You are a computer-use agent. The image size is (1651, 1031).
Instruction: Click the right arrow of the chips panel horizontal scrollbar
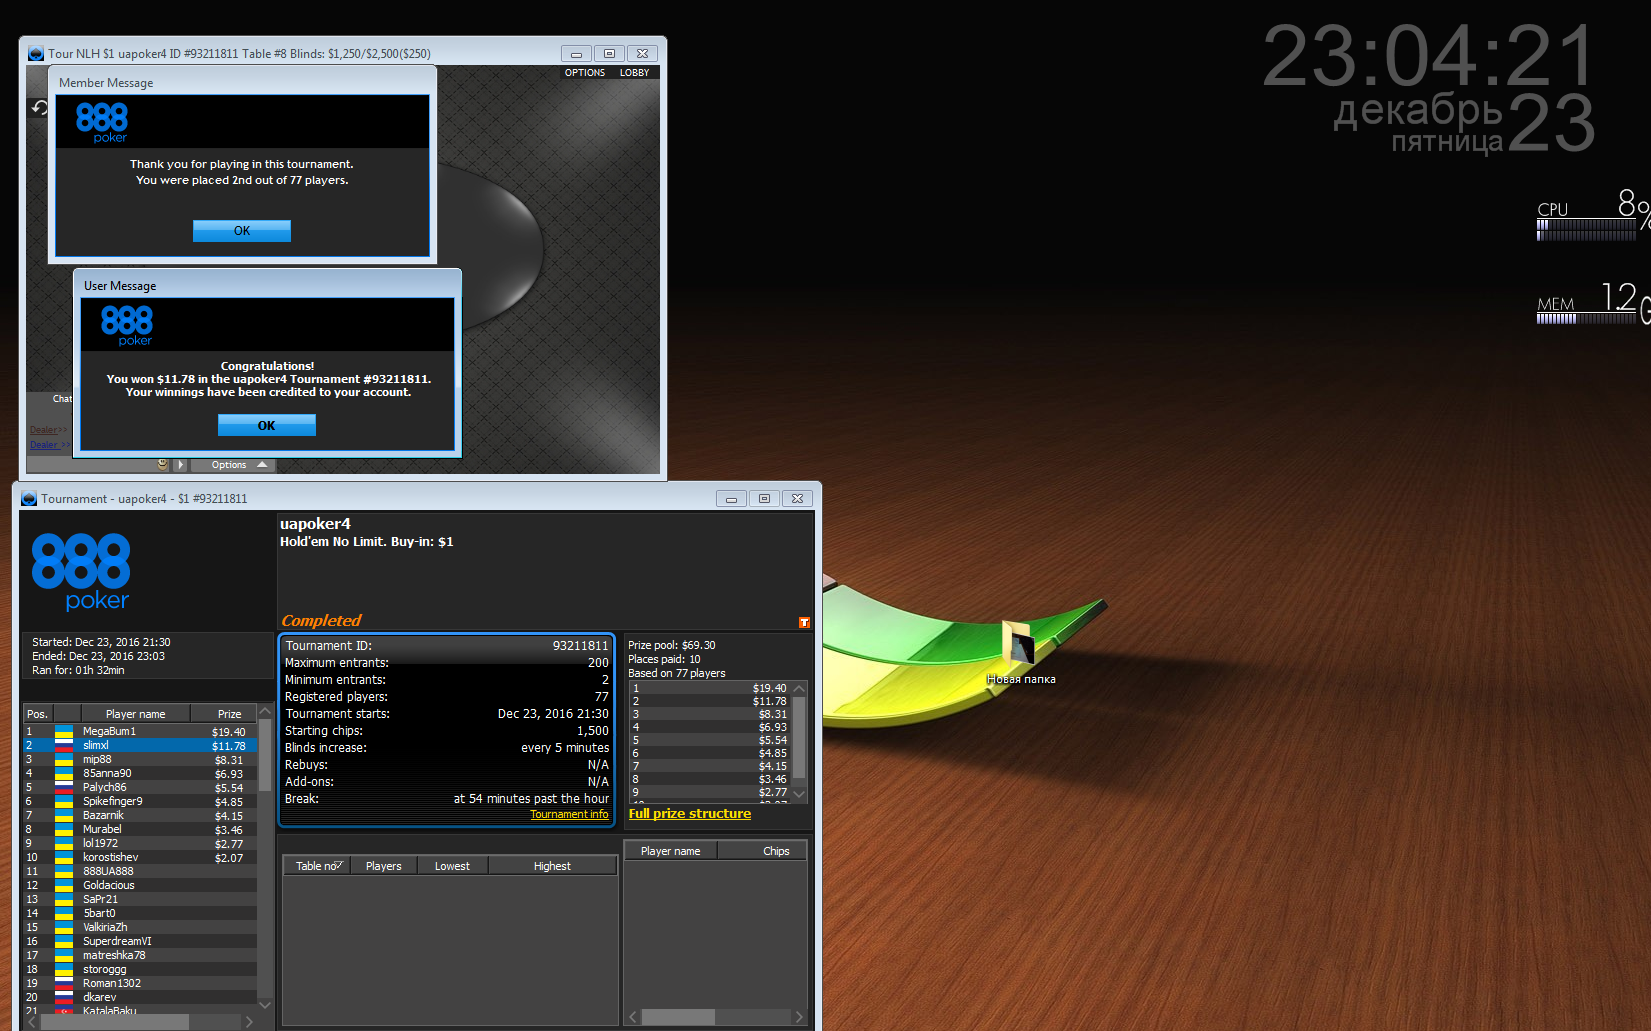tap(799, 1017)
